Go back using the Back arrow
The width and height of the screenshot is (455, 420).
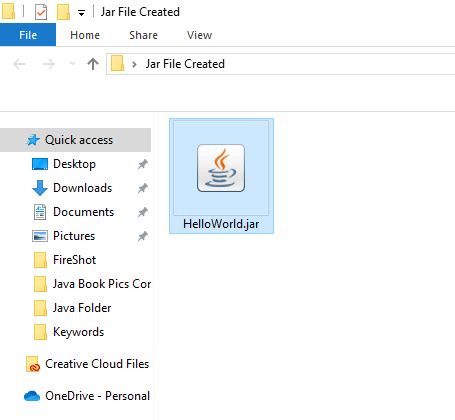point(19,64)
